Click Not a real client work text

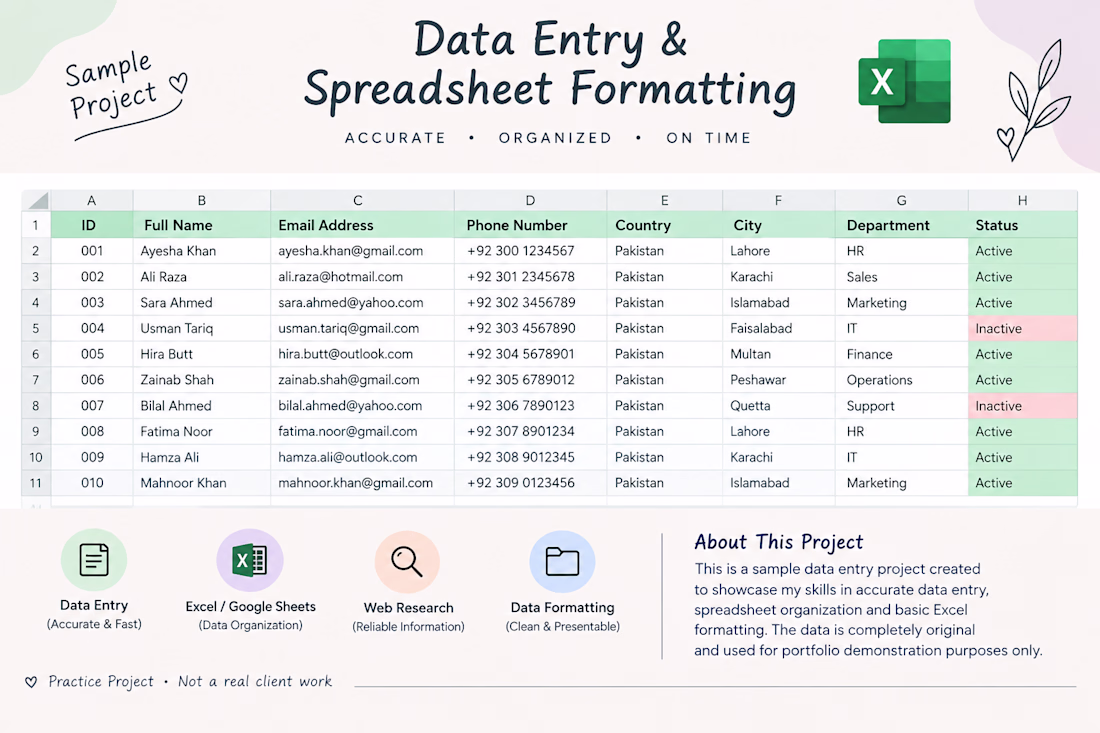(x=255, y=682)
